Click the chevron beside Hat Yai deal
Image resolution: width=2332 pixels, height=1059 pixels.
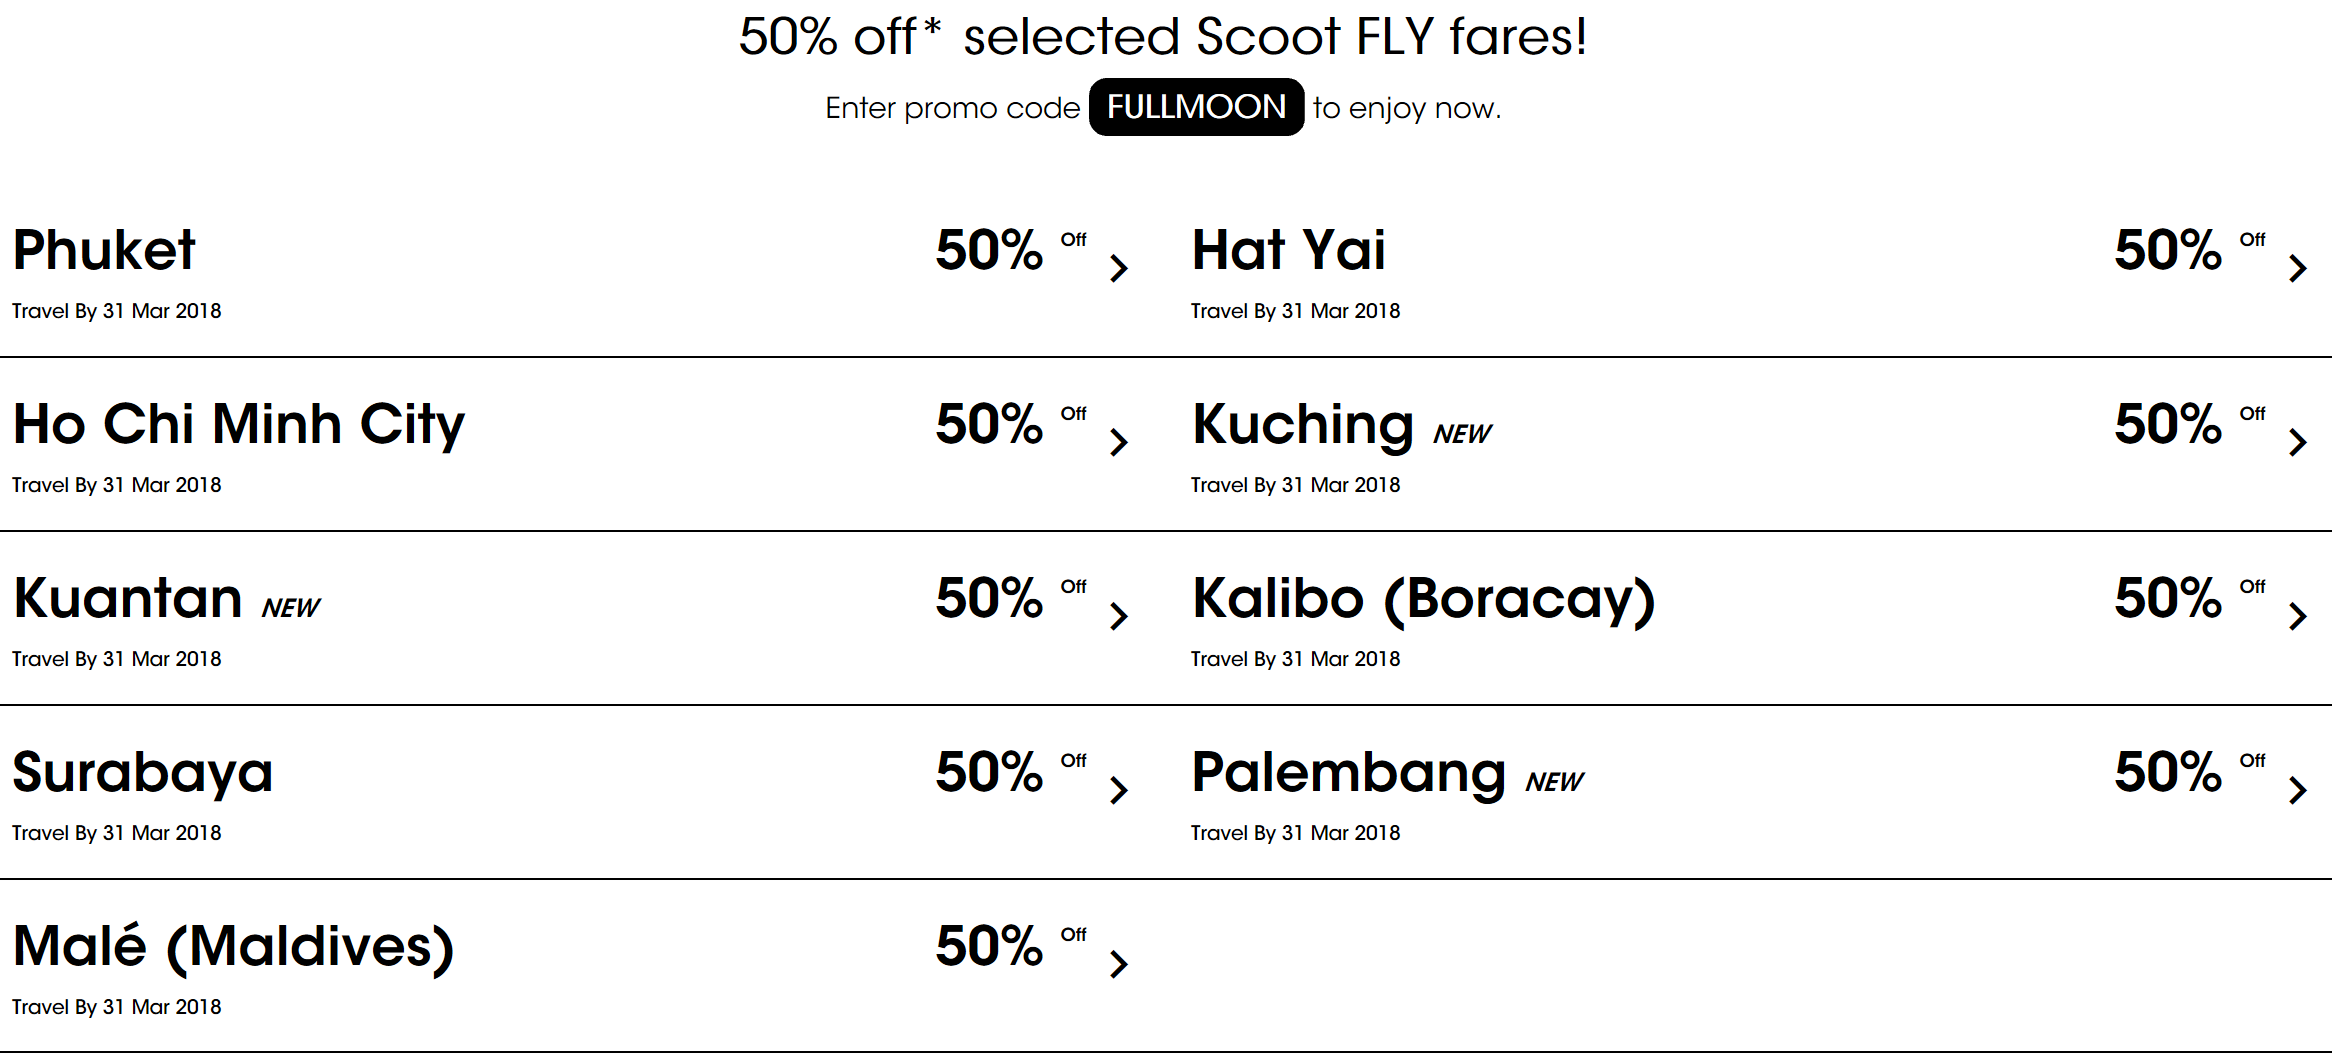(2298, 268)
